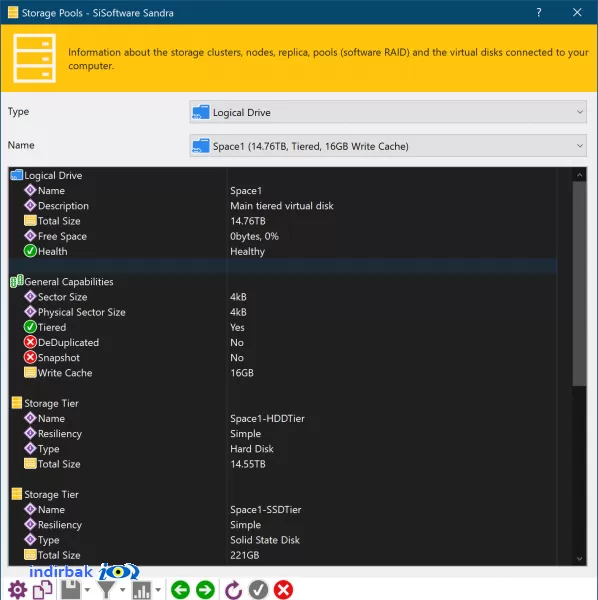The height and width of the screenshot is (600, 598).
Task: Click the grey checkmark OK button
Action: pyautogui.click(x=258, y=590)
